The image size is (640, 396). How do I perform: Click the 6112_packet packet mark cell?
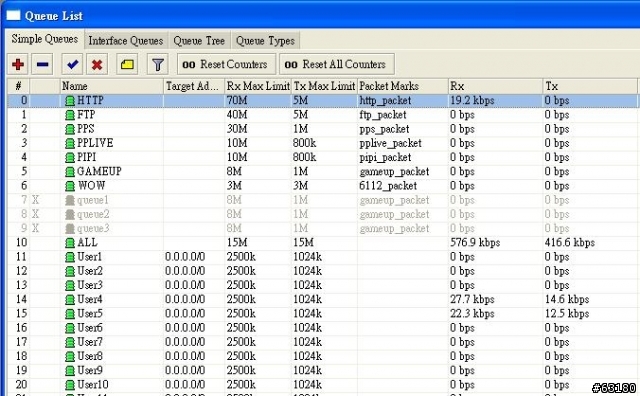[x=388, y=186]
